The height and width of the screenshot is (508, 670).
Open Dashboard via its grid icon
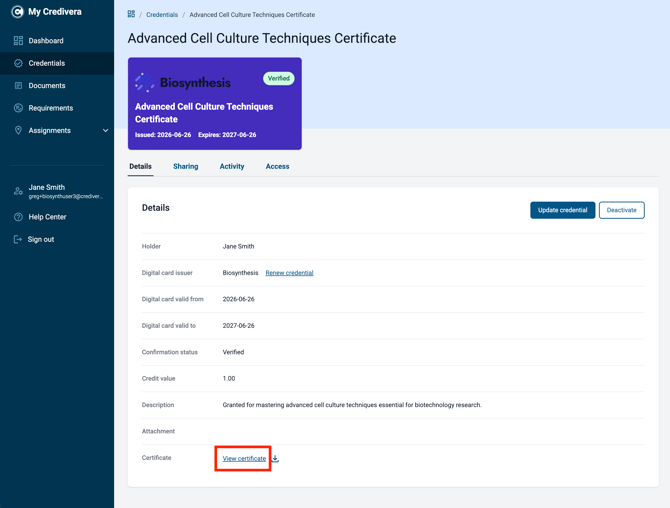tap(18, 41)
